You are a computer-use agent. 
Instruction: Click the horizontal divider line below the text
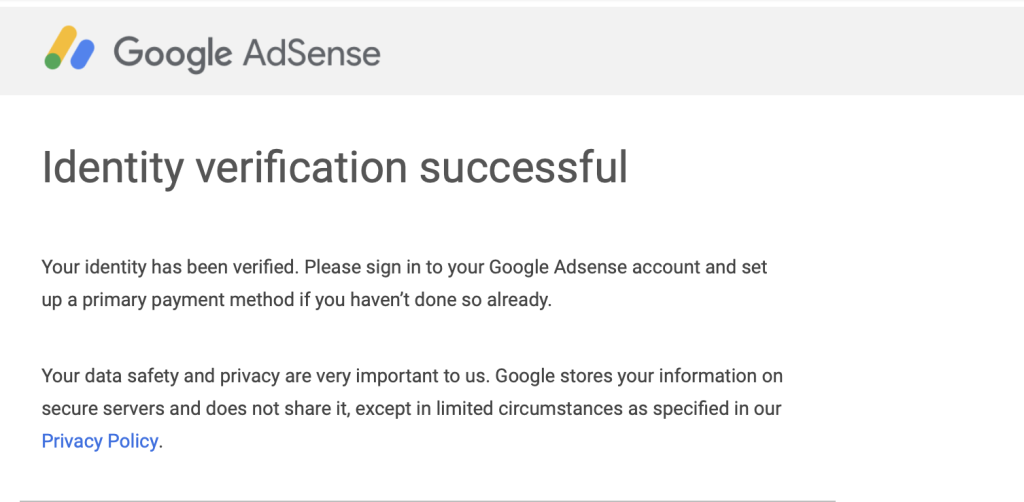[427, 499]
